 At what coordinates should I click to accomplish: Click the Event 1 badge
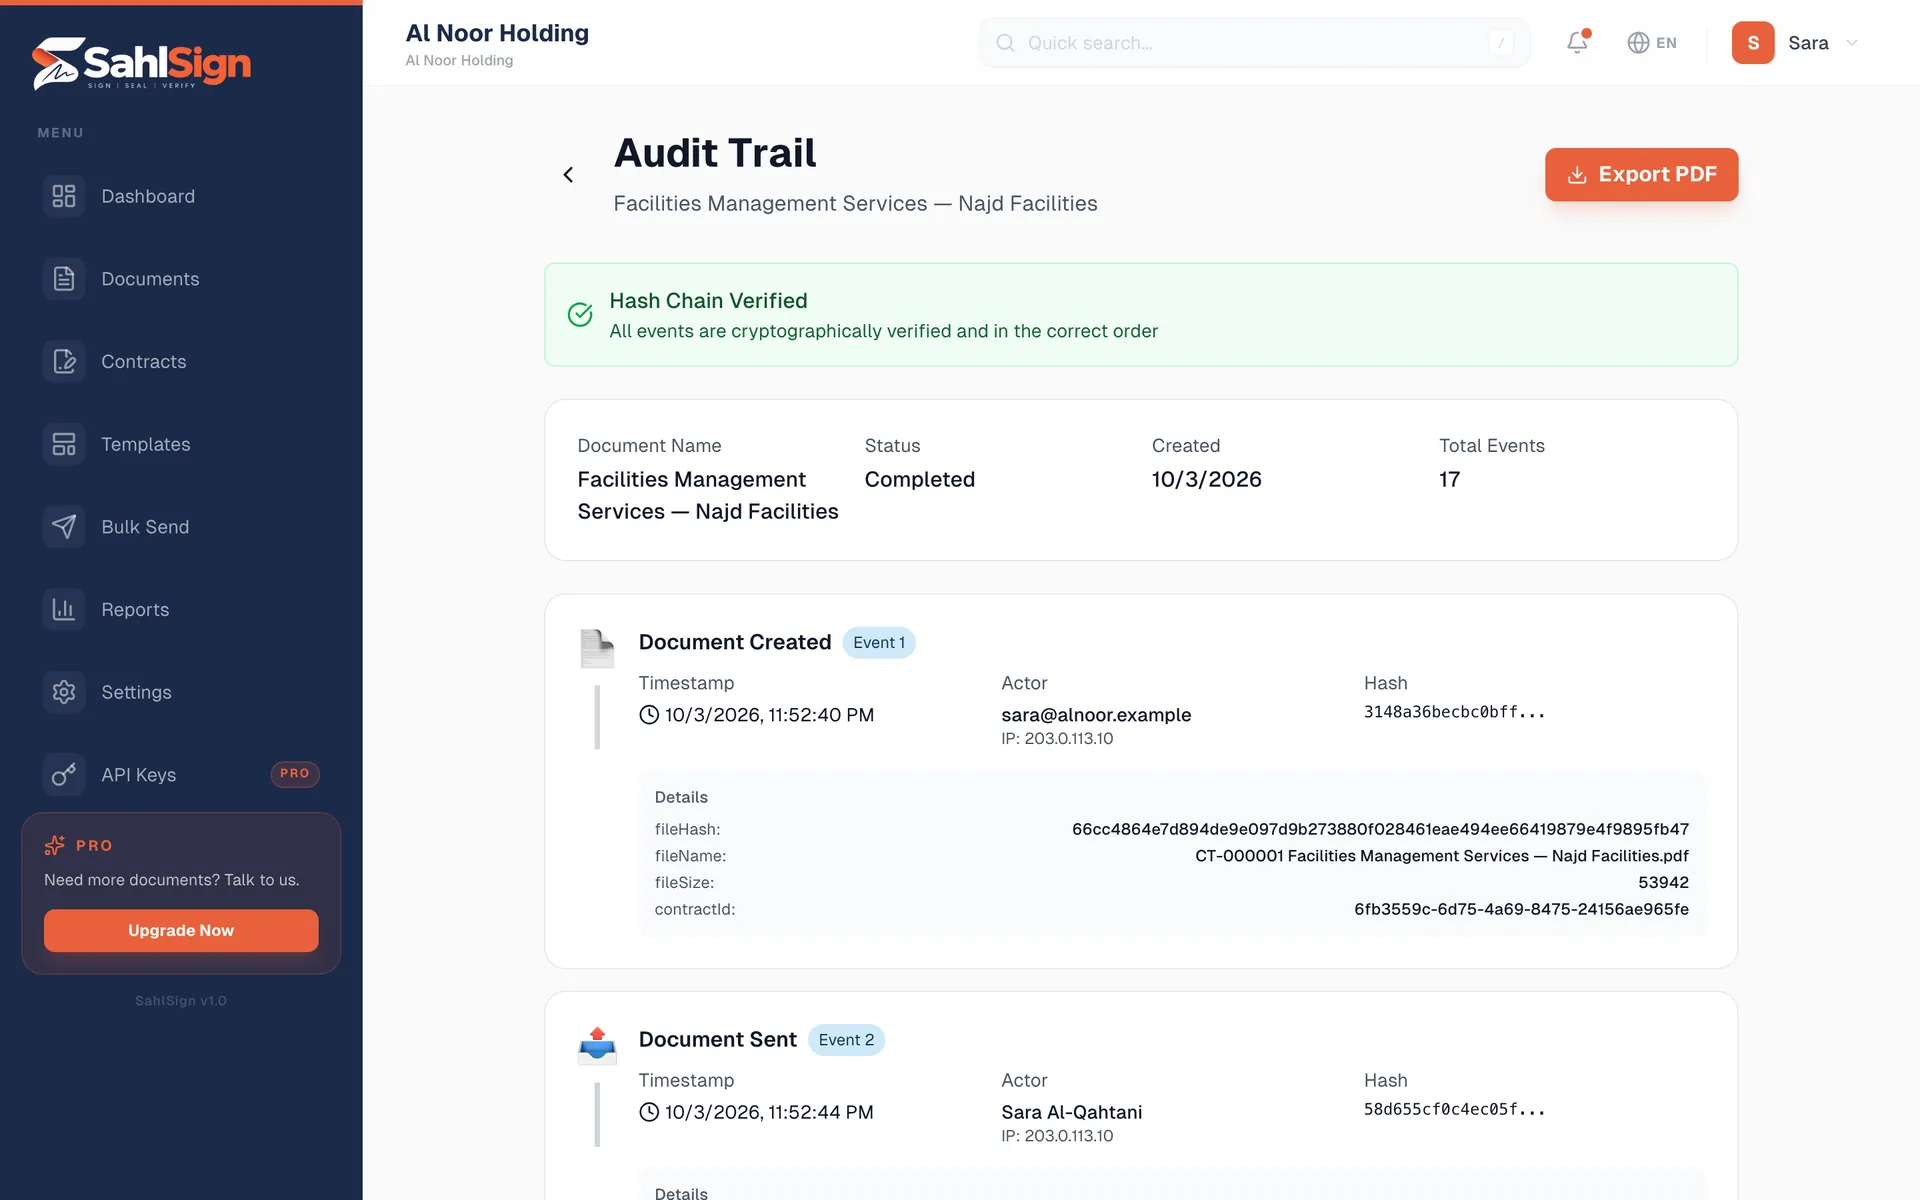(x=879, y=643)
